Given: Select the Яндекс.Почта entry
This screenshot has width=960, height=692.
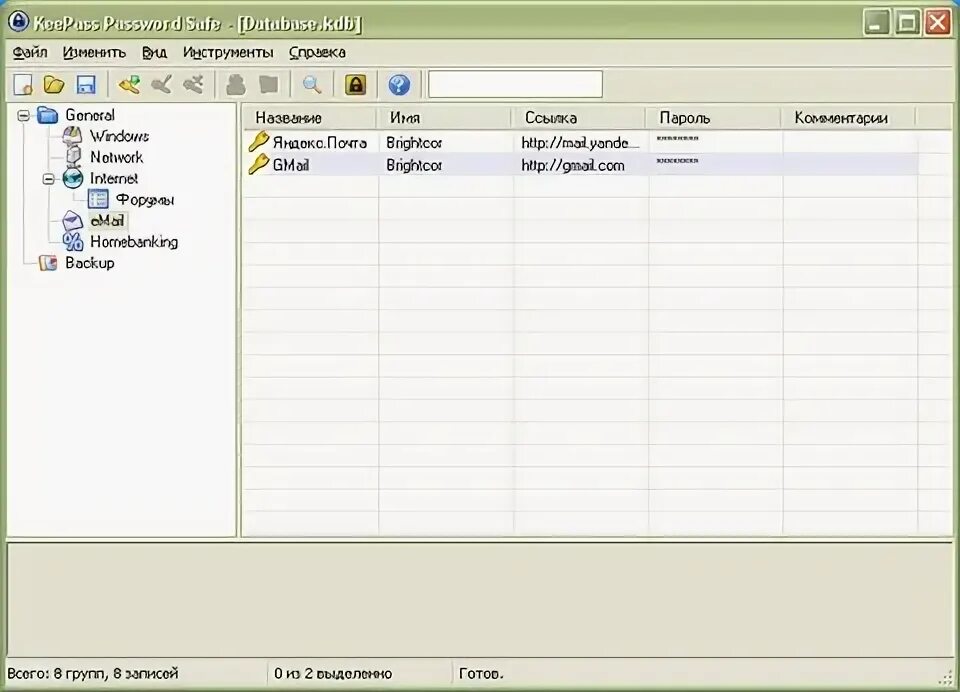Looking at the screenshot, I should click(x=580, y=142).
